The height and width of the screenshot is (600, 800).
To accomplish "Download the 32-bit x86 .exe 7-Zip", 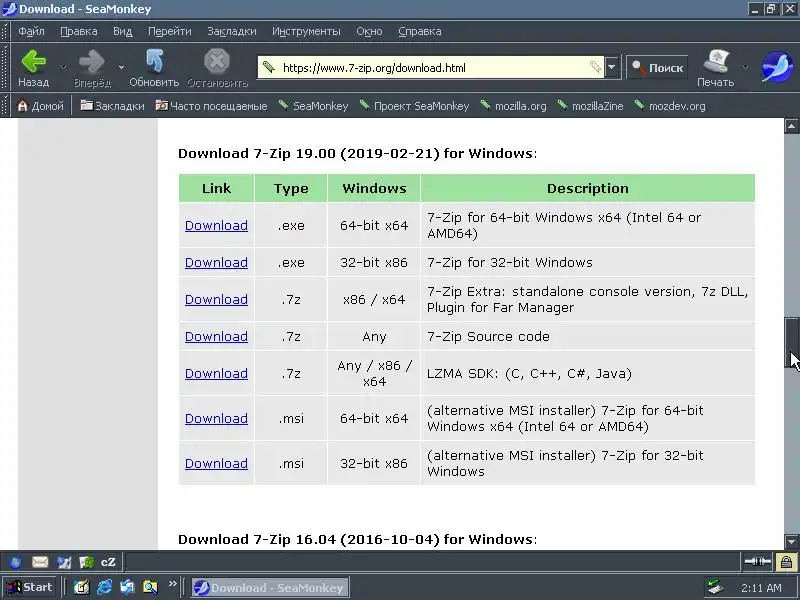I will [x=216, y=263].
